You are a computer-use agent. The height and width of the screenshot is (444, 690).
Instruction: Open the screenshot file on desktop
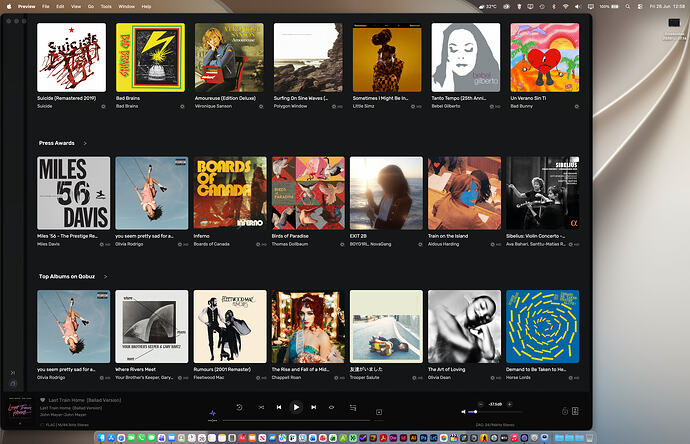click(674, 22)
